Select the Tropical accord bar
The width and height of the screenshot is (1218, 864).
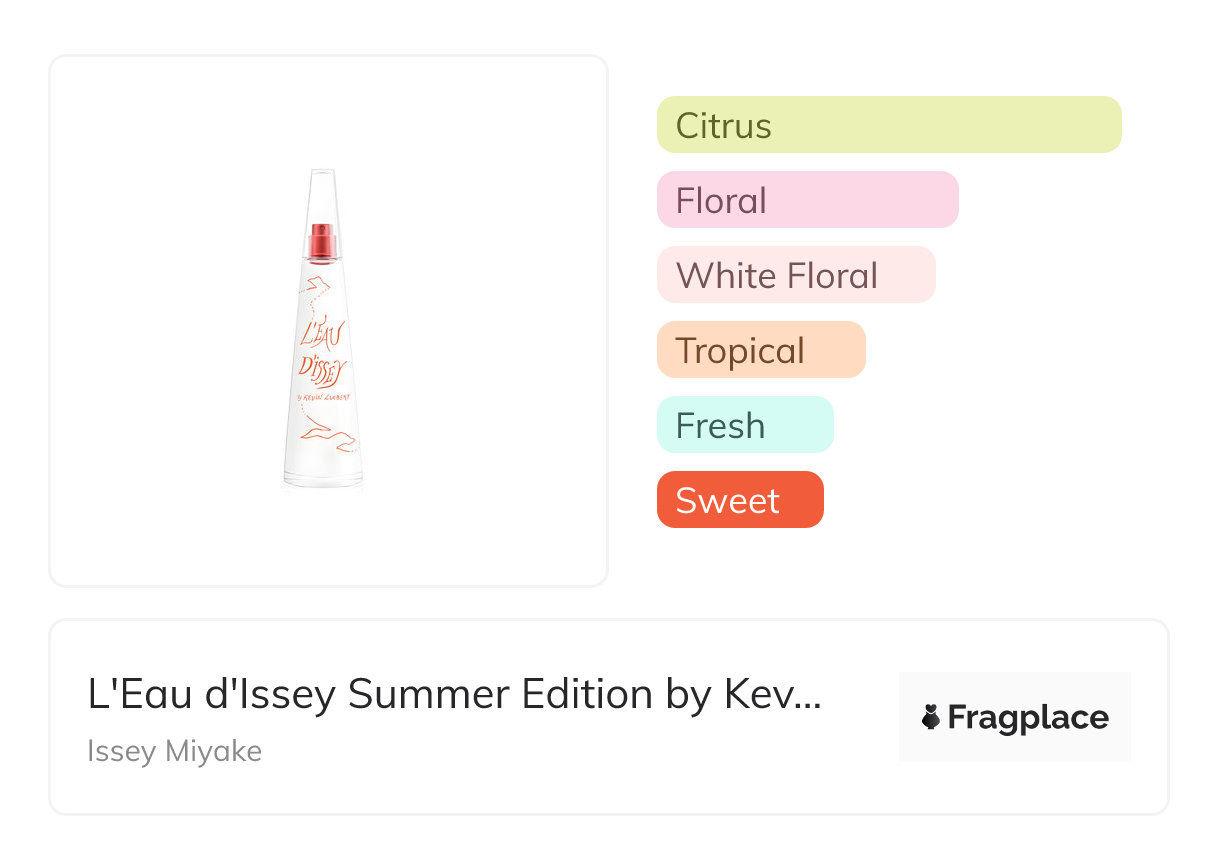[760, 350]
